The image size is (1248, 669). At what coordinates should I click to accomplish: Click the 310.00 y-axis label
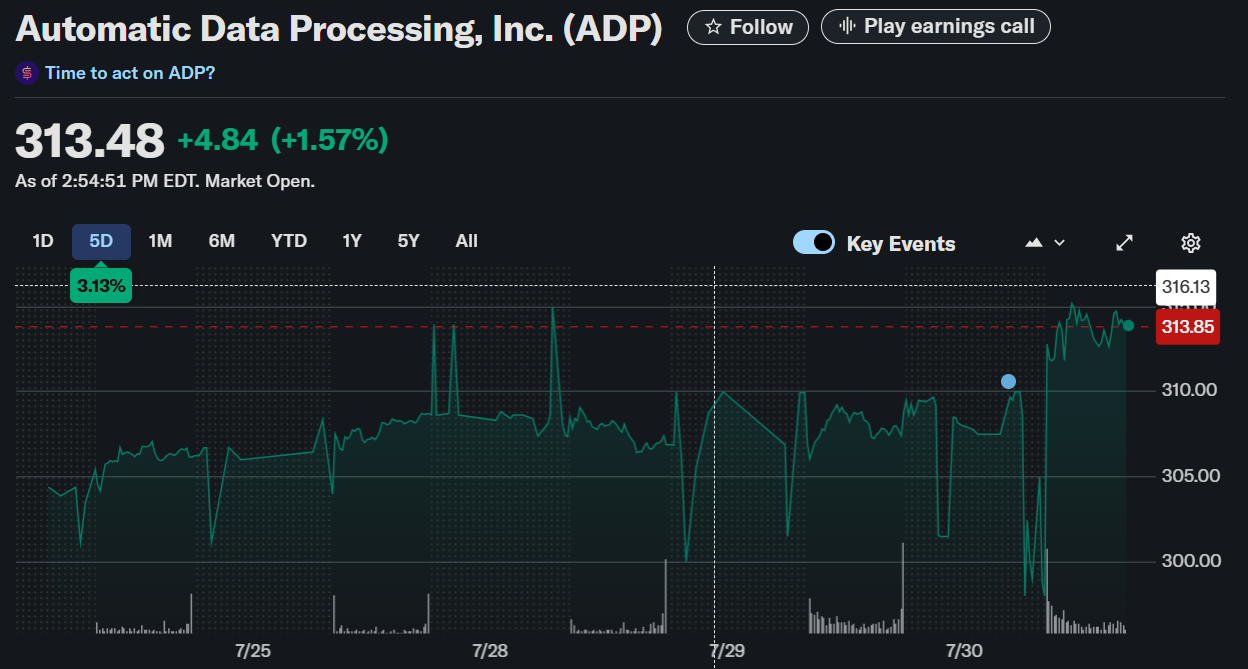click(x=1190, y=389)
